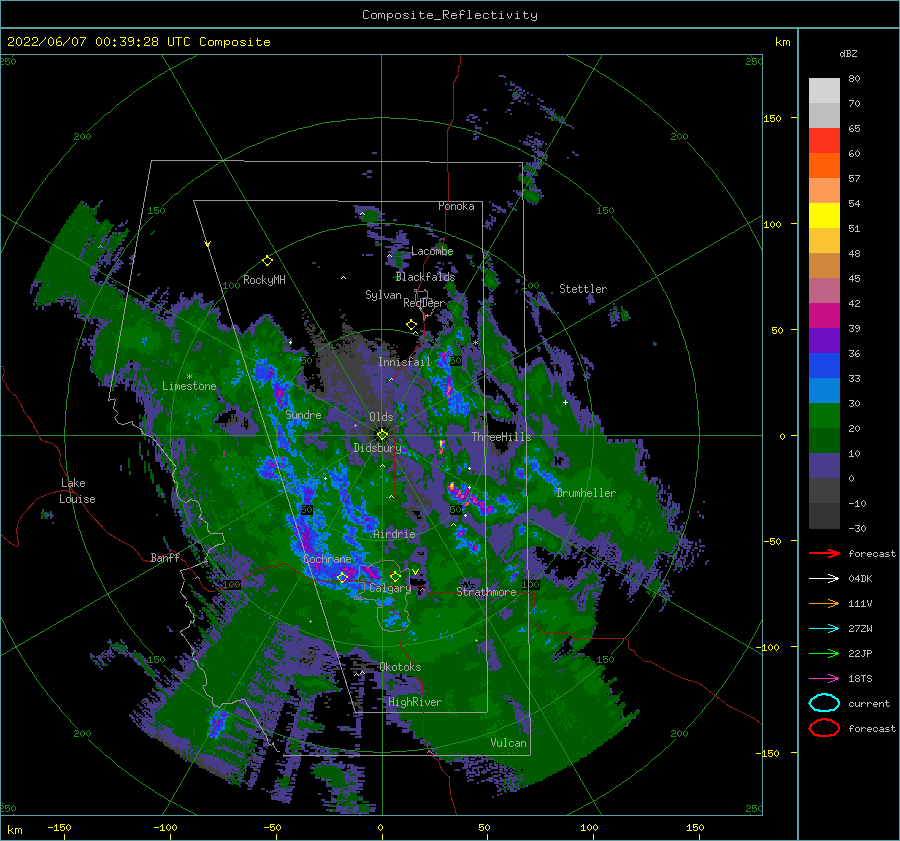Click the dBZ legend heading

(848, 54)
